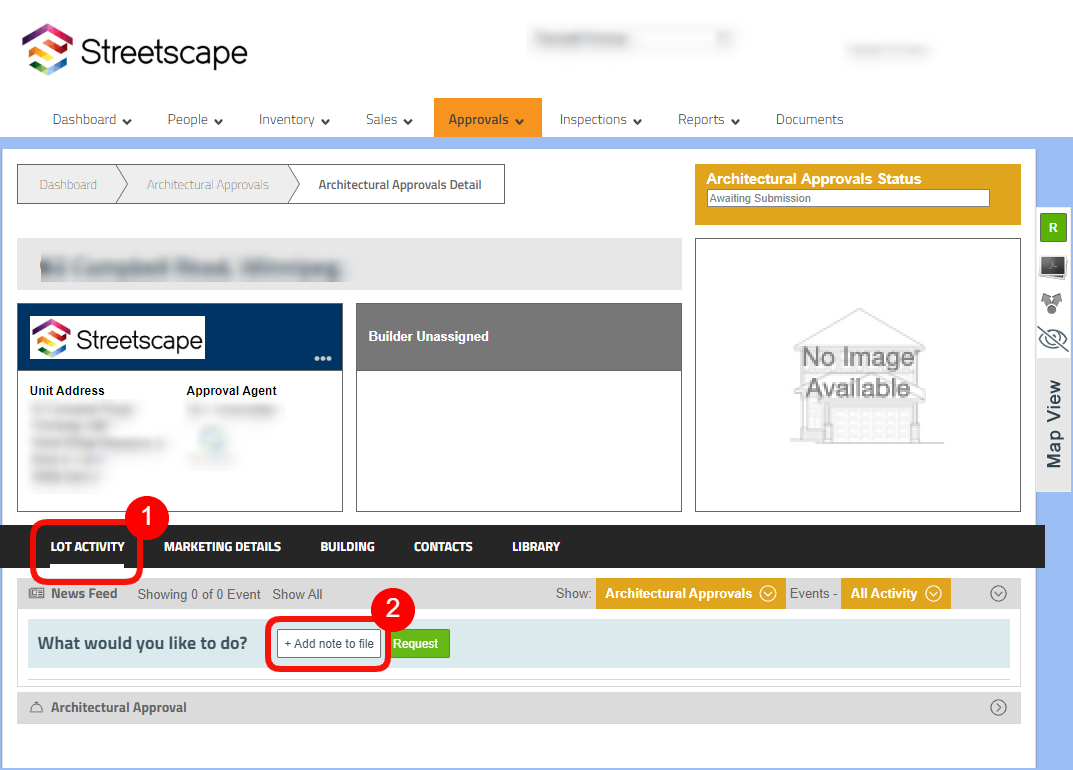The height and width of the screenshot is (770, 1073).
Task: Click the Show All link
Action: [297, 594]
